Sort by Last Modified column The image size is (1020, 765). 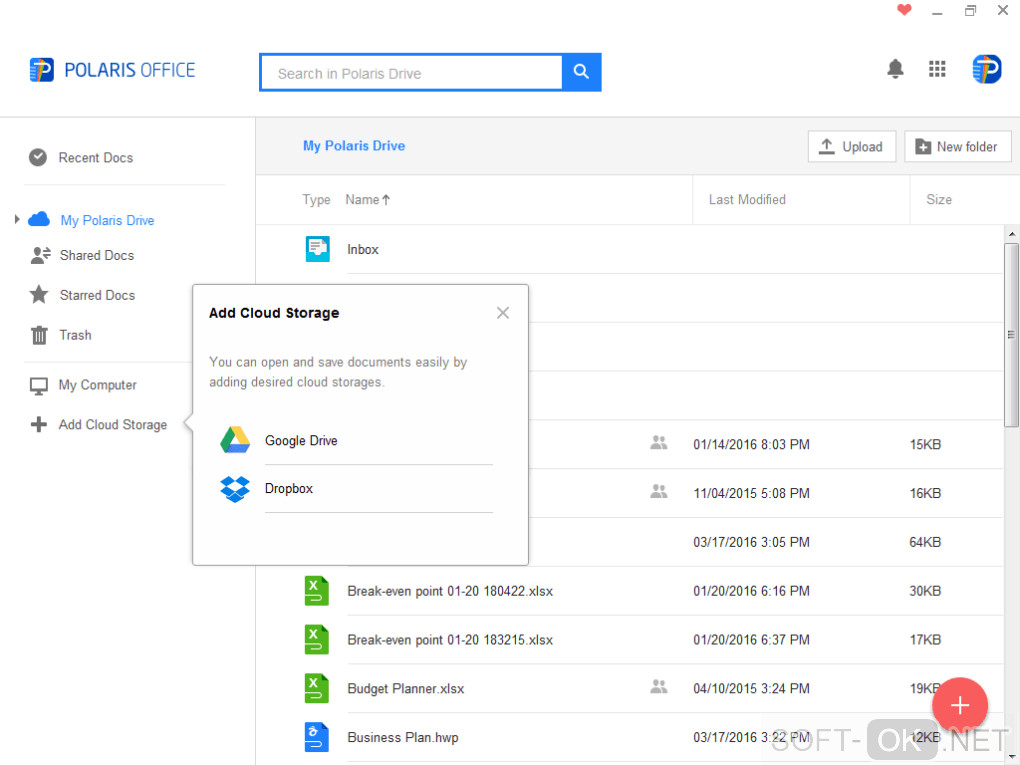pos(747,200)
